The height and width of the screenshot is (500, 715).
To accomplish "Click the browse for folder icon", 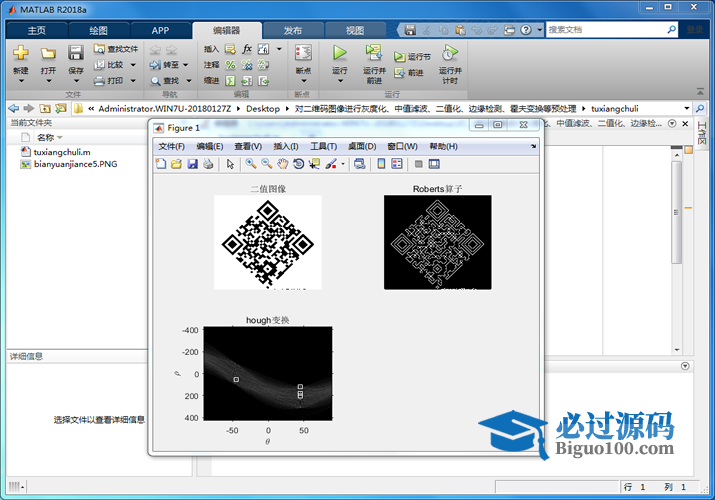I will coord(60,108).
